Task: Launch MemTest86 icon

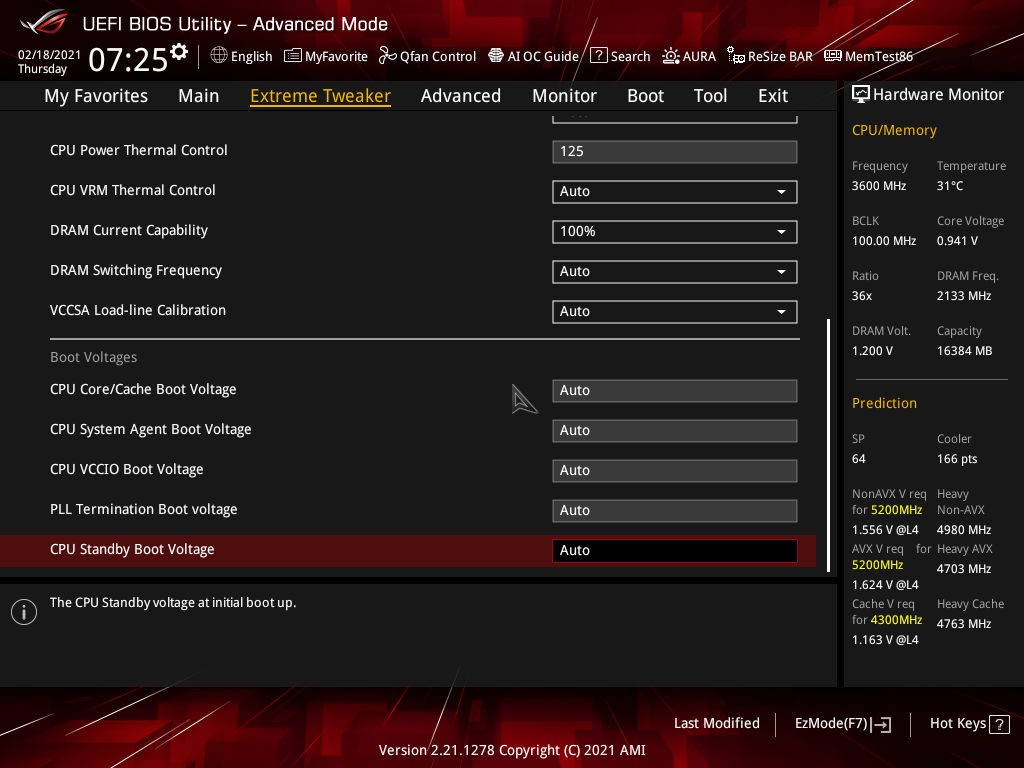Action: 833,56
